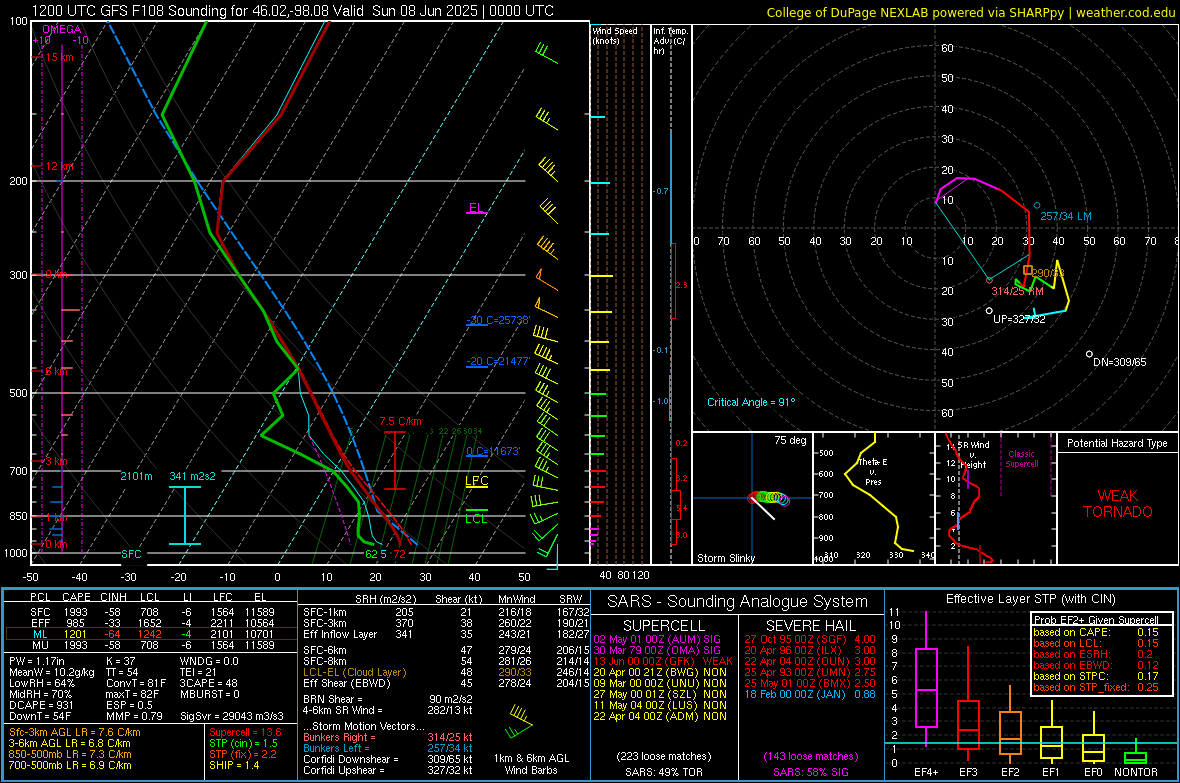Click the yellow LFC level marker
This screenshot has height=783, width=1180.
tap(476, 482)
